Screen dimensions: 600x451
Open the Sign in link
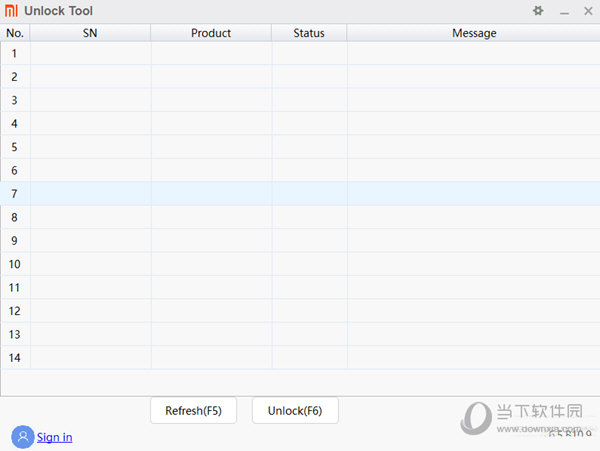54,437
